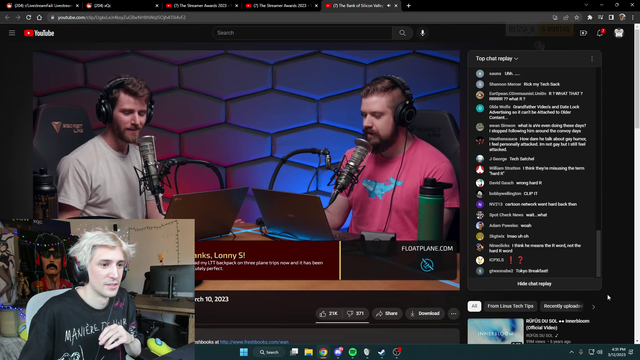This screenshot has height=360, width=640.
Task: Open Rüfüs Du Sol Innerbloom video title
Action: coord(558,324)
